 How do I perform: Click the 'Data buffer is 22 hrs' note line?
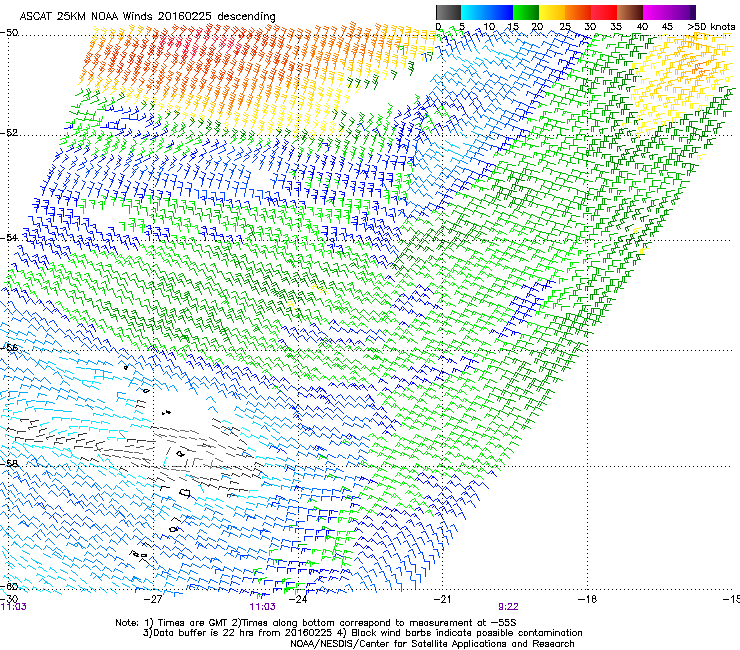coord(362,633)
